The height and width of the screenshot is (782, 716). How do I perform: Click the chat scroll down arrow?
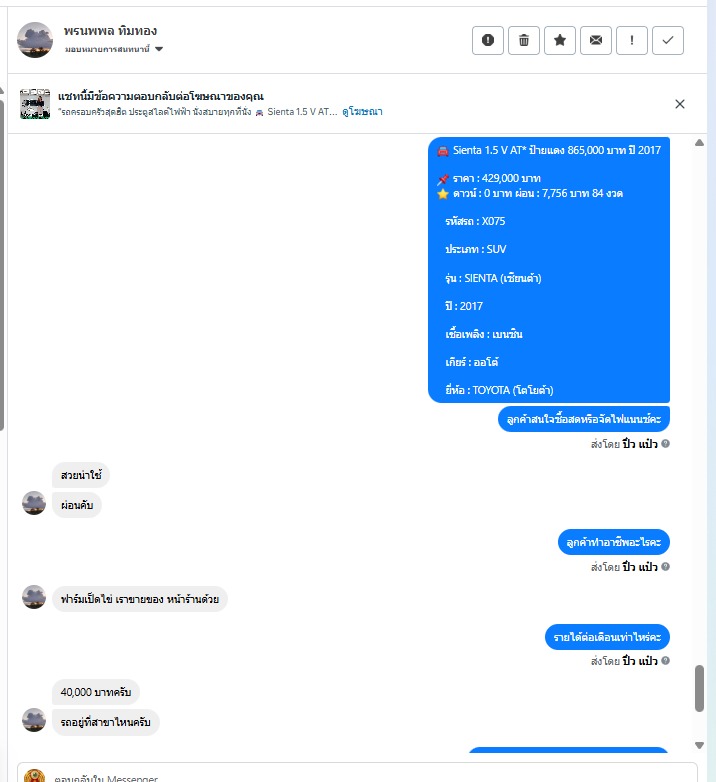[x=699, y=745]
